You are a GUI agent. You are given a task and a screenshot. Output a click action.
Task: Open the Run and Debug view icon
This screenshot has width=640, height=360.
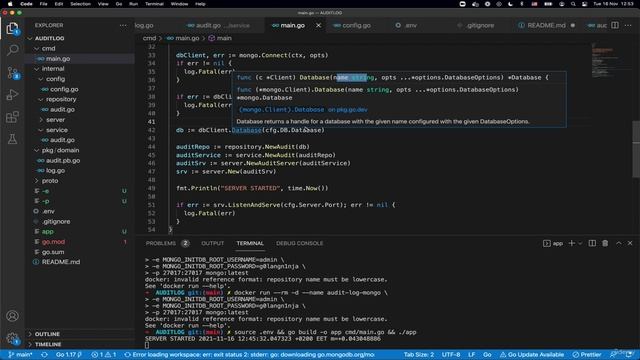pos(12,95)
